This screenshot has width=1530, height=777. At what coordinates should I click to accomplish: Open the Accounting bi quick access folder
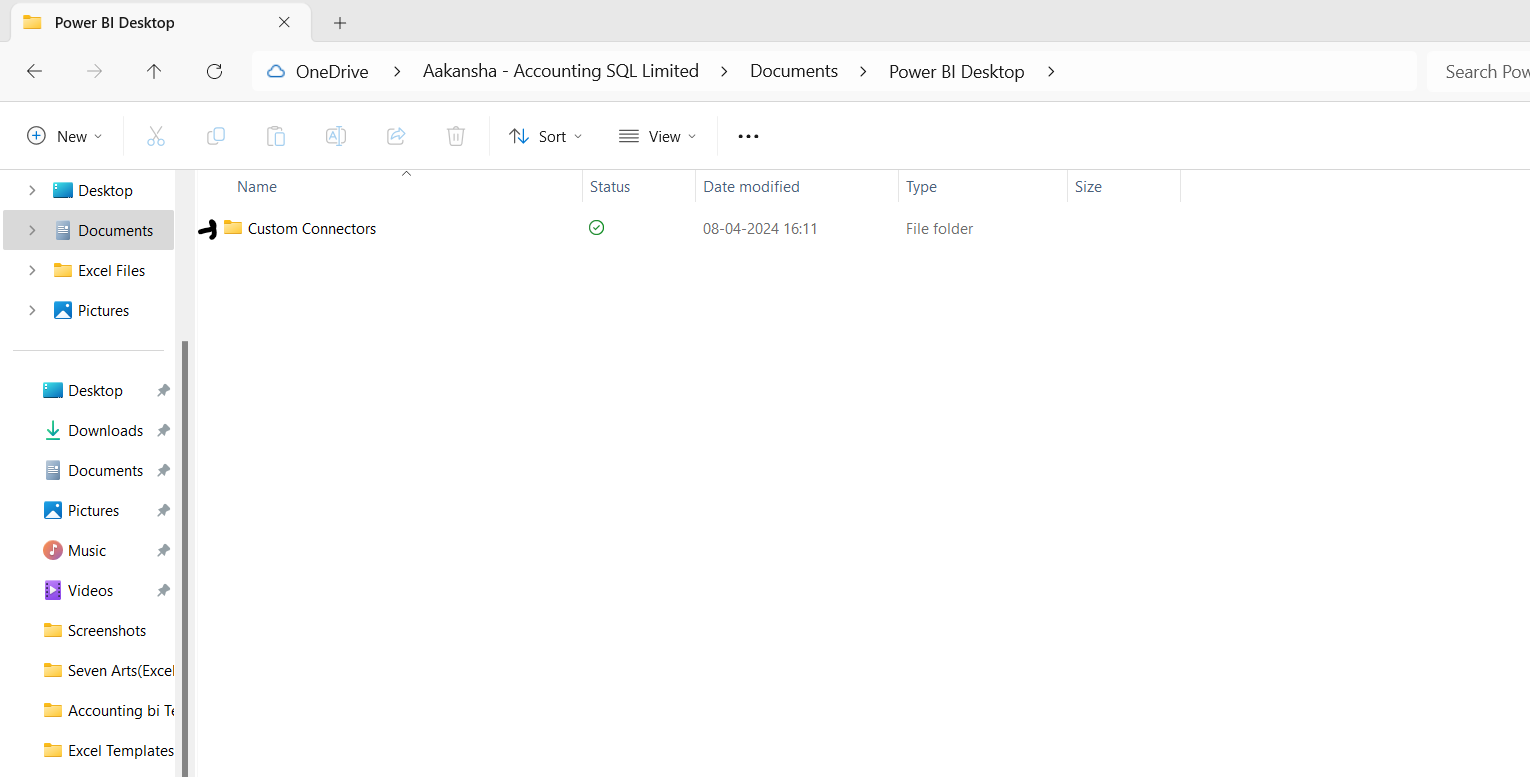point(120,710)
